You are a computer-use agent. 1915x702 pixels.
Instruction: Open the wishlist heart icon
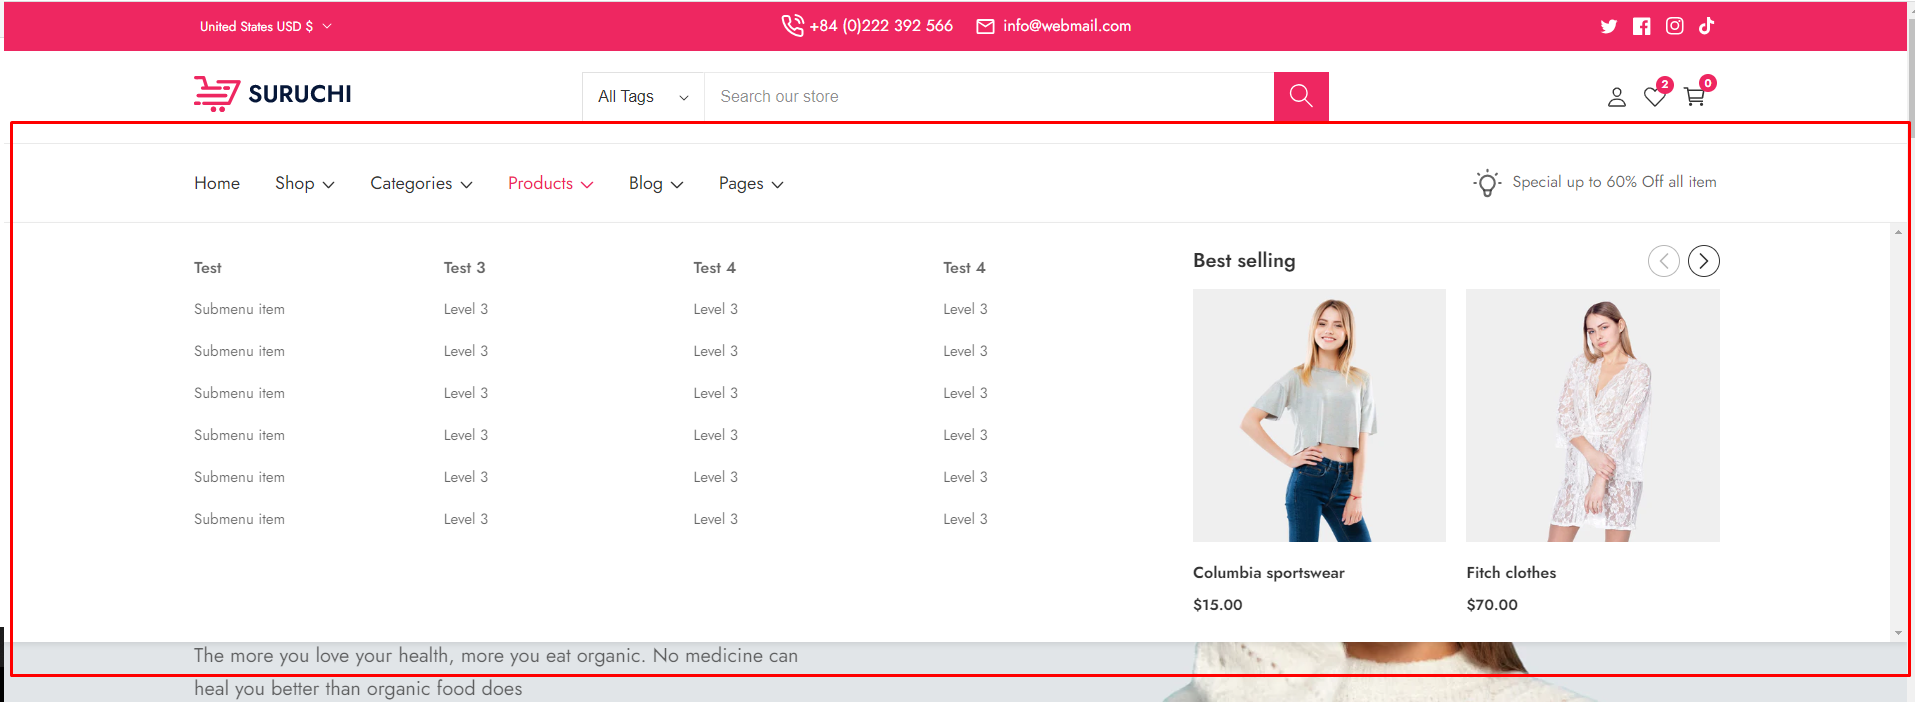pos(1655,97)
